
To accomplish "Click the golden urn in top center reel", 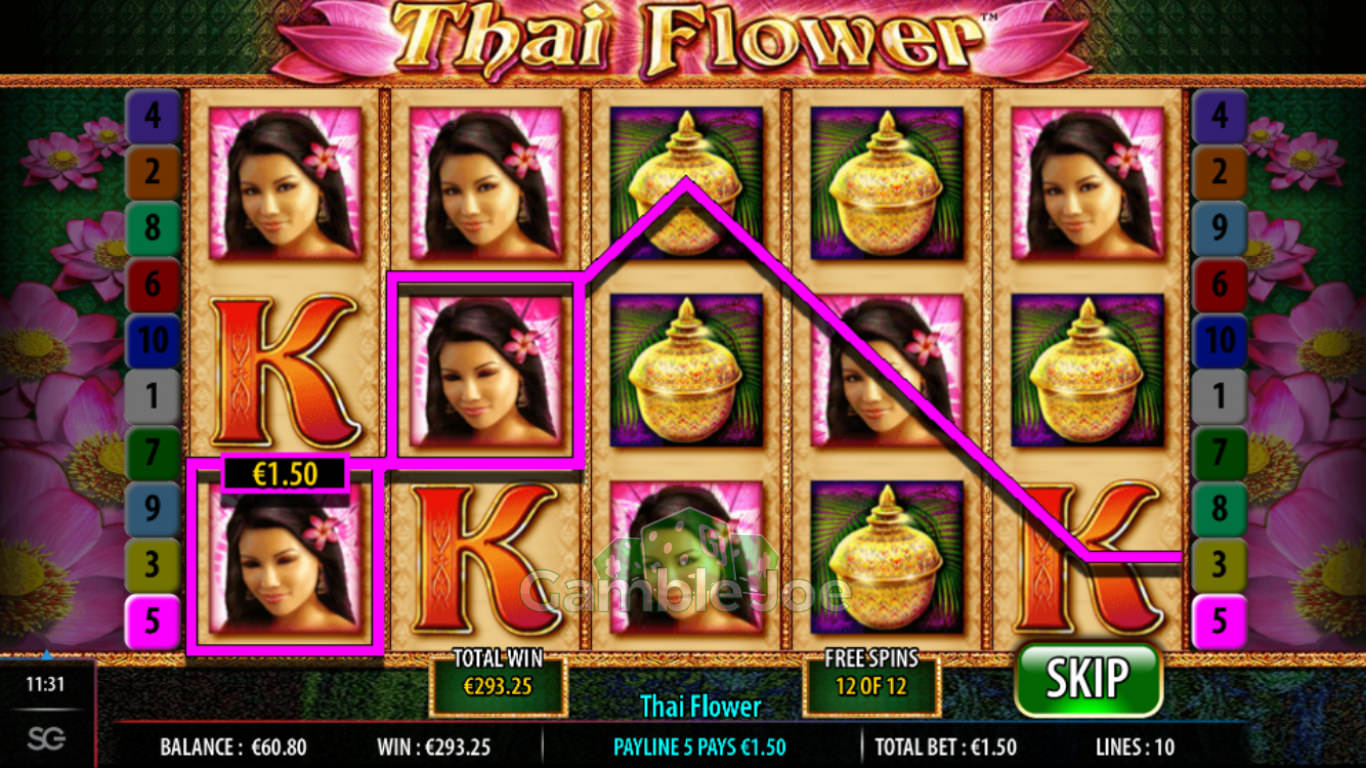I will pyautogui.click(x=686, y=183).
